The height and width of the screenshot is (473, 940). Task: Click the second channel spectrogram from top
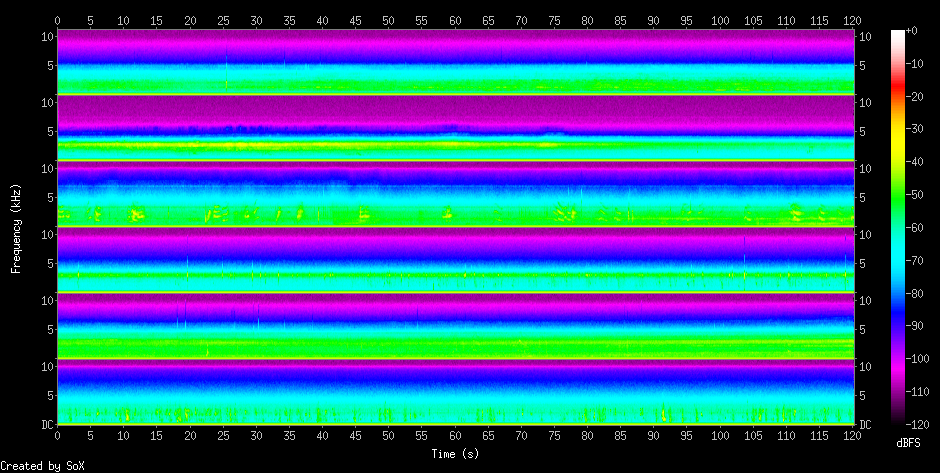click(x=455, y=127)
